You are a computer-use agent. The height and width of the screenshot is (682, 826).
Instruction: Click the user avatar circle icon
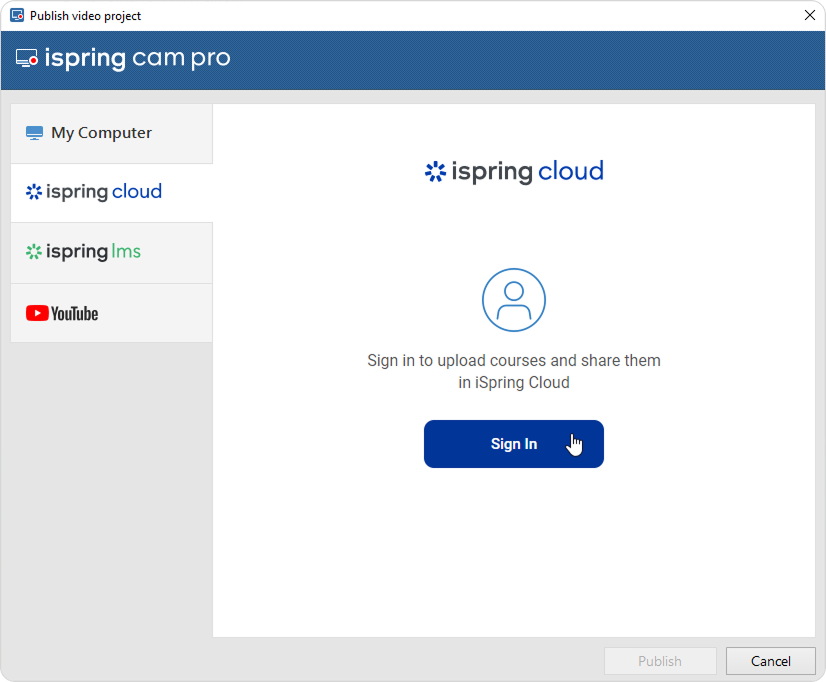(514, 299)
